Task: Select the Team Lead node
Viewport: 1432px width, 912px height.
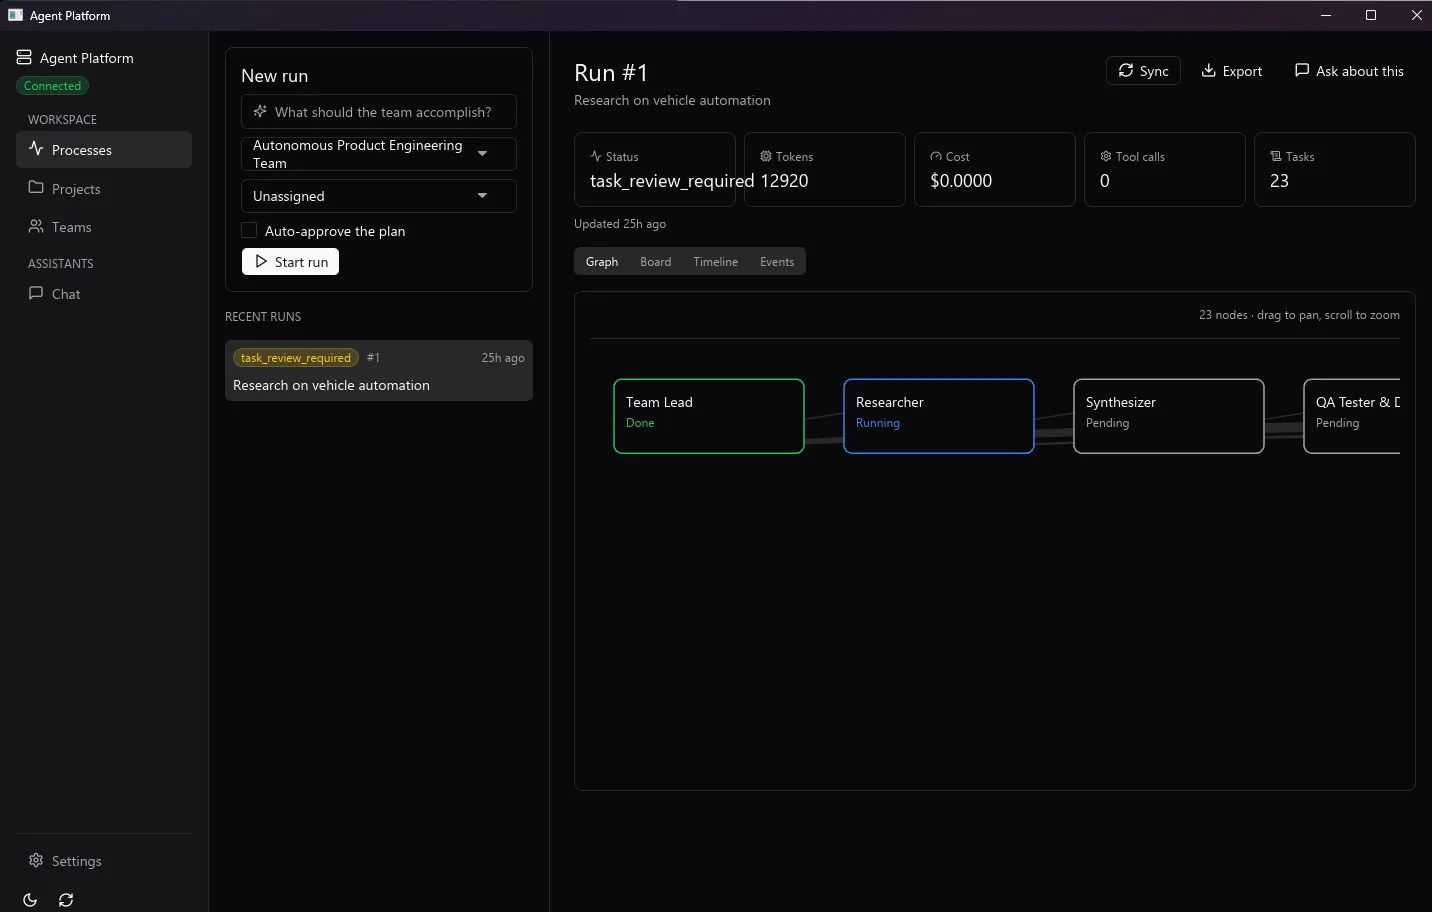Action: pos(709,416)
